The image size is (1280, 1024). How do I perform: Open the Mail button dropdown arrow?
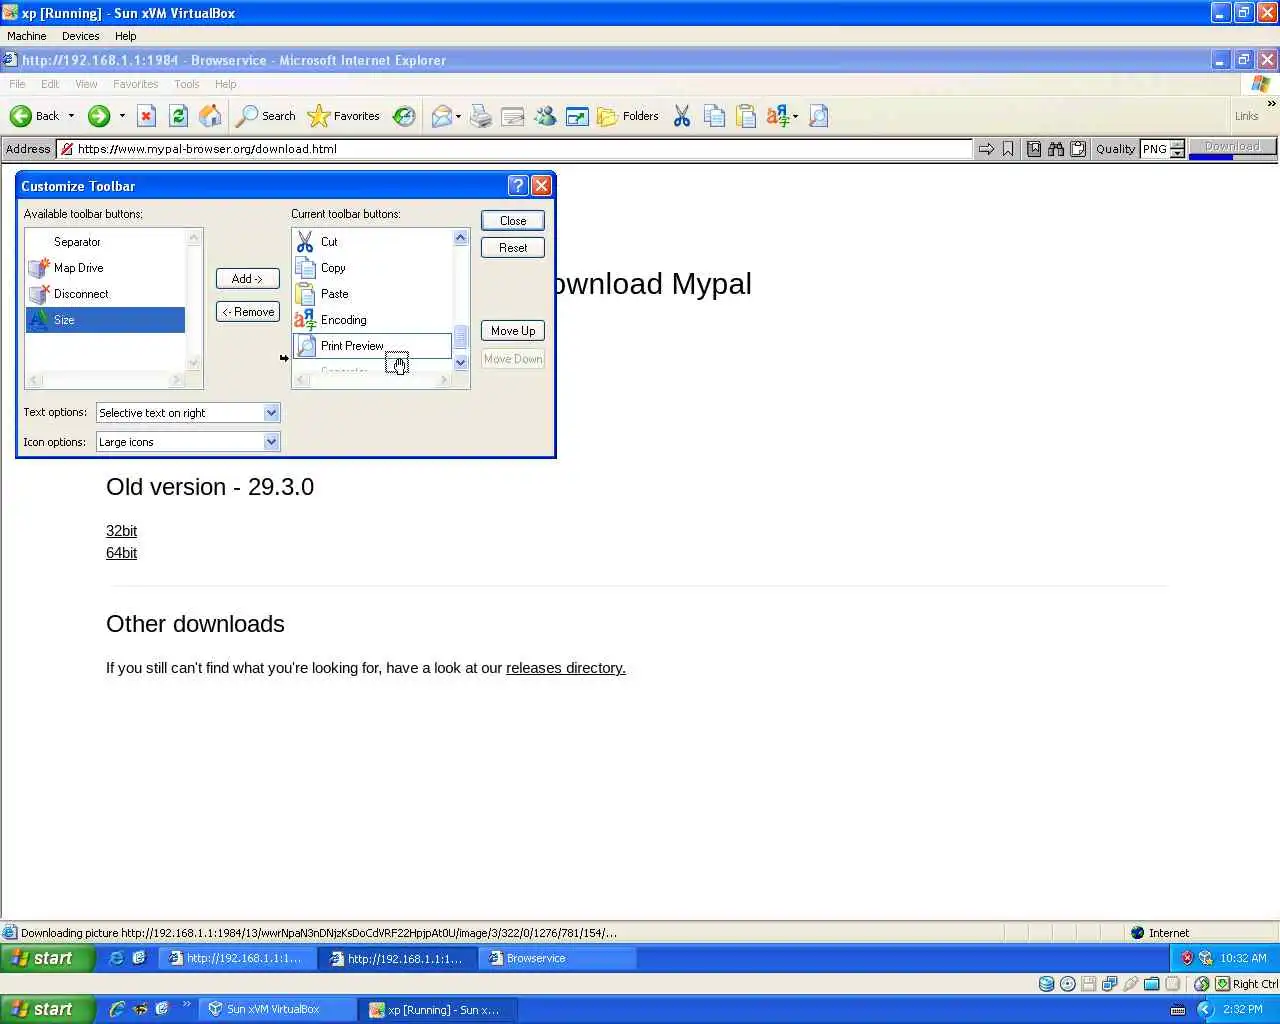click(x=458, y=116)
